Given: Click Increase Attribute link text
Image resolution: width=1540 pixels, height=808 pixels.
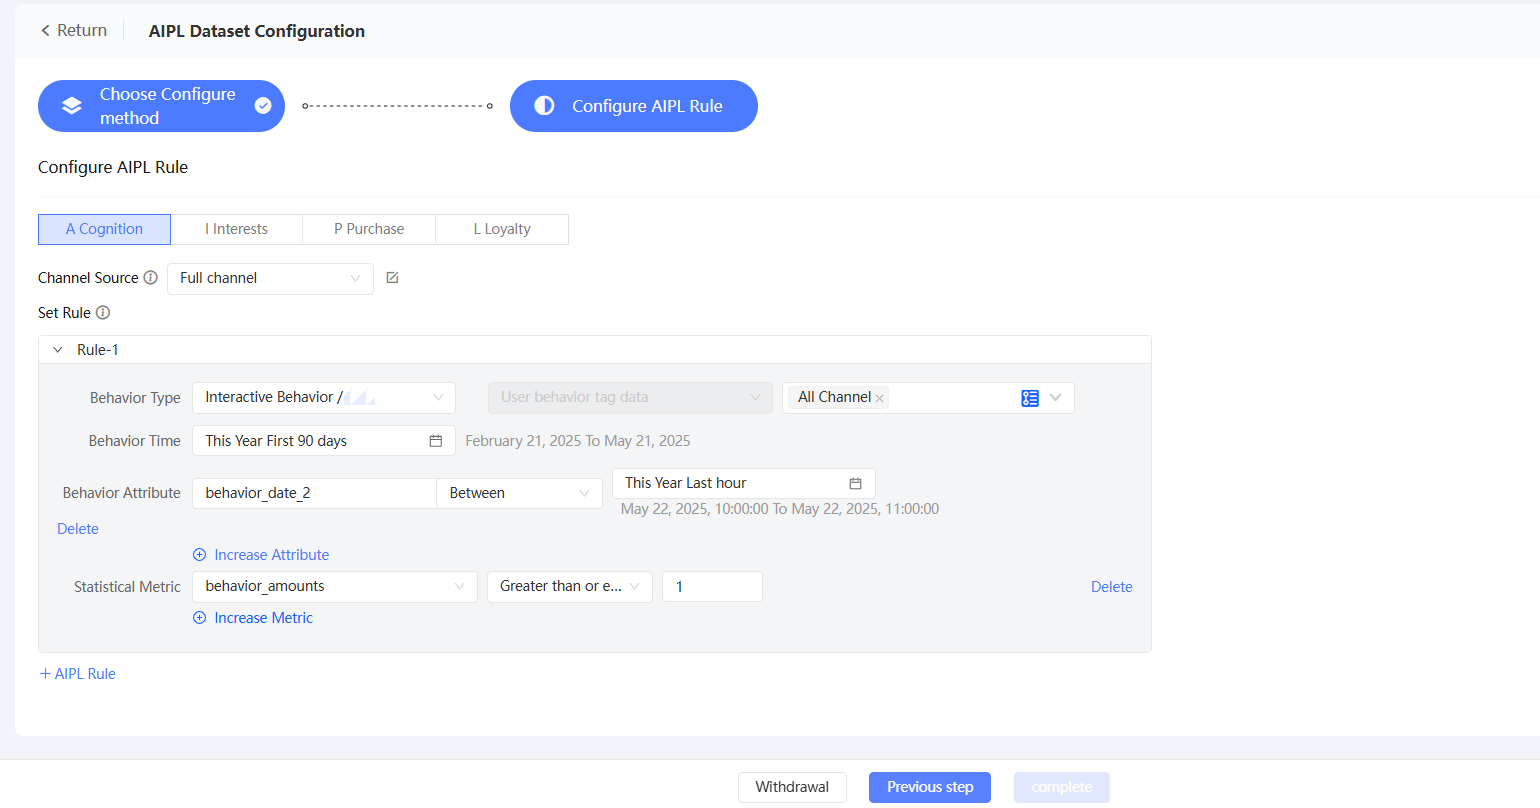Looking at the screenshot, I should click(272, 555).
